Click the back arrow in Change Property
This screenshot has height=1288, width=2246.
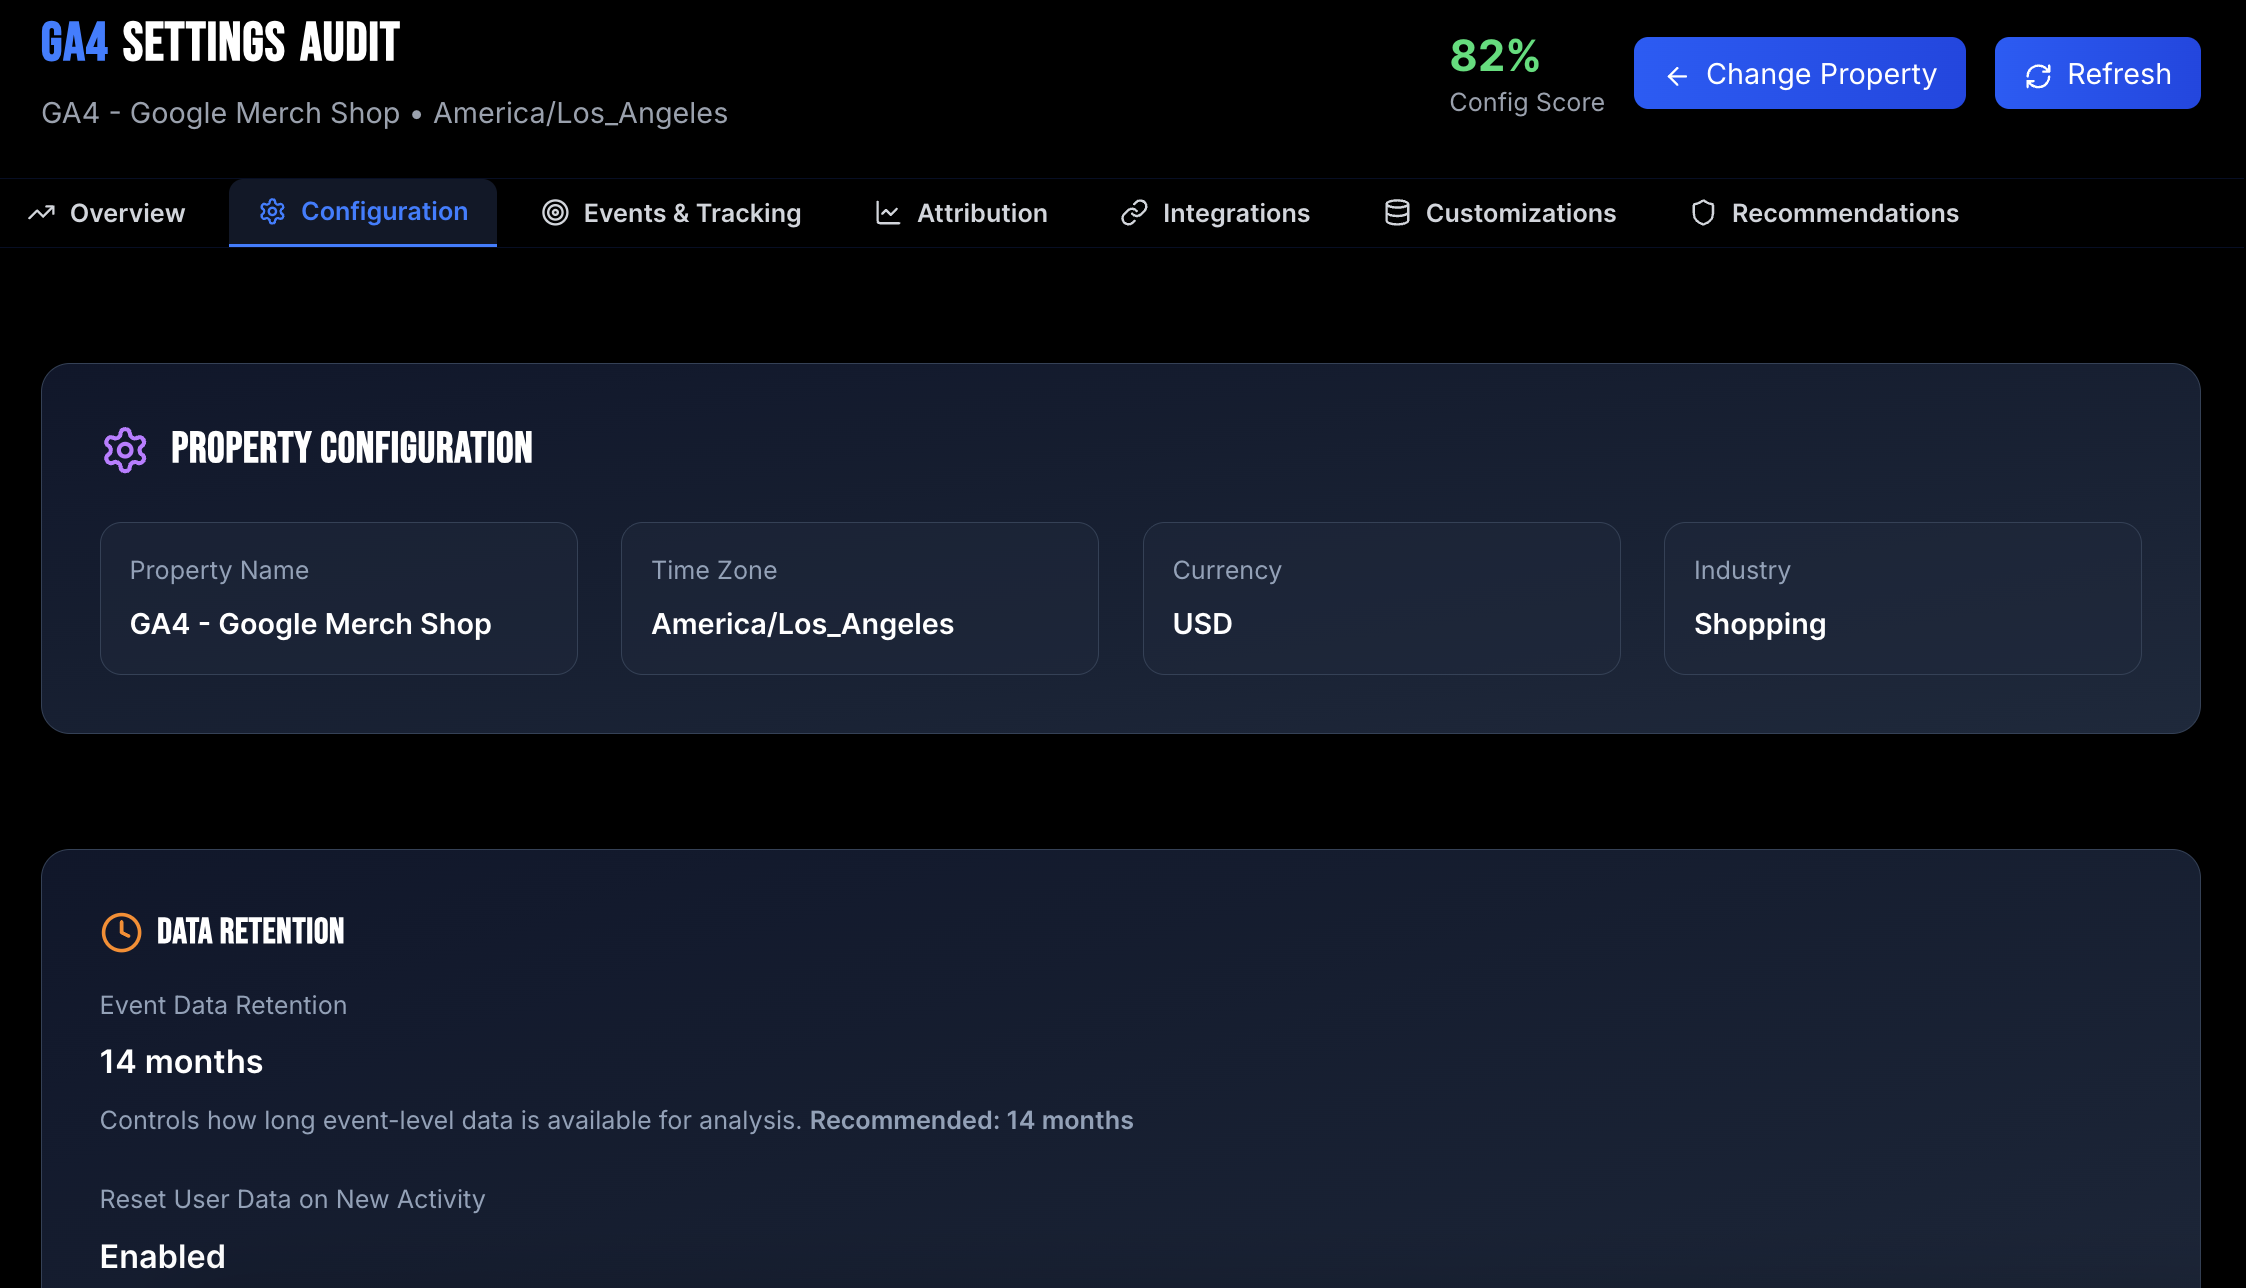point(1677,75)
